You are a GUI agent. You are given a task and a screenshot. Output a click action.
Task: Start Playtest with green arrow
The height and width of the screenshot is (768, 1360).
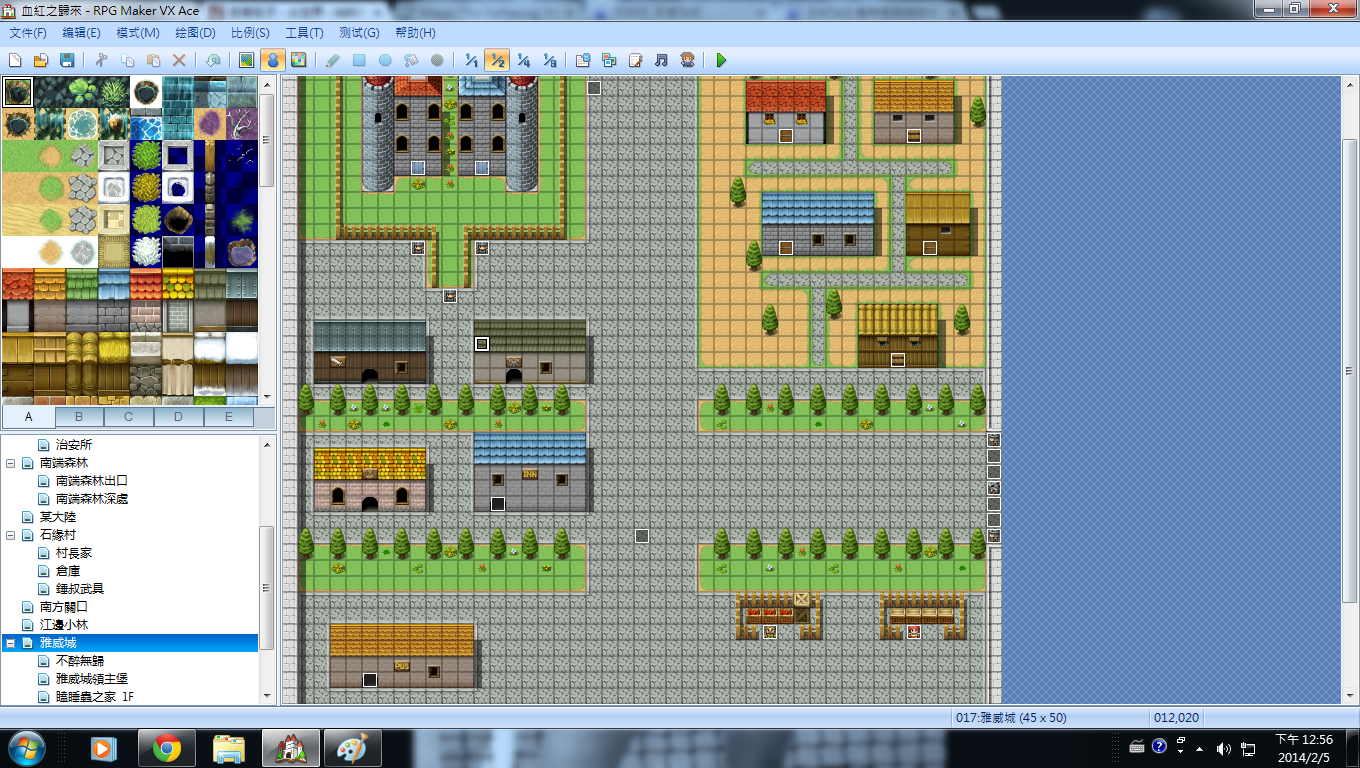[x=721, y=60]
